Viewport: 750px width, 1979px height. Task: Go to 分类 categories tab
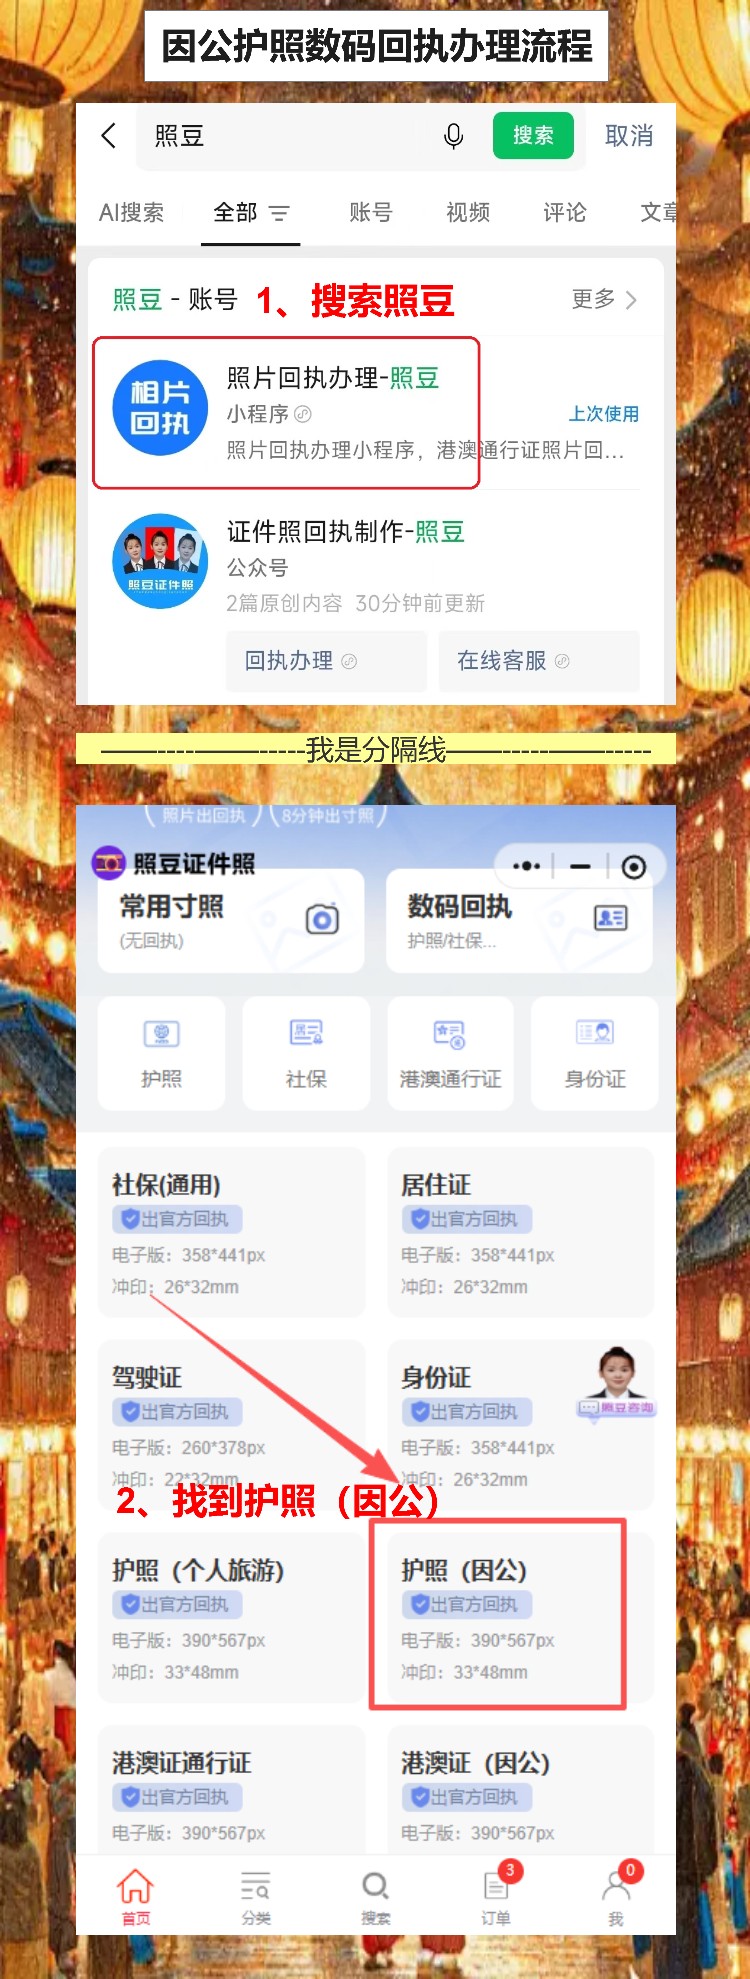(x=256, y=1896)
